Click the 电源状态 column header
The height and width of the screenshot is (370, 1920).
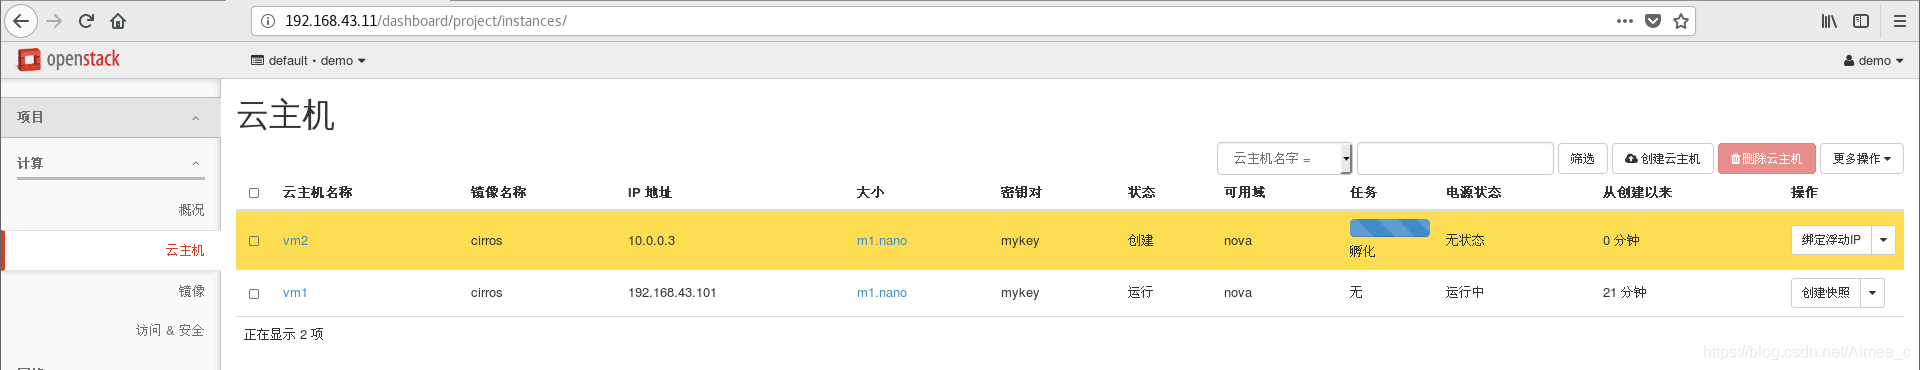tap(1473, 192)
